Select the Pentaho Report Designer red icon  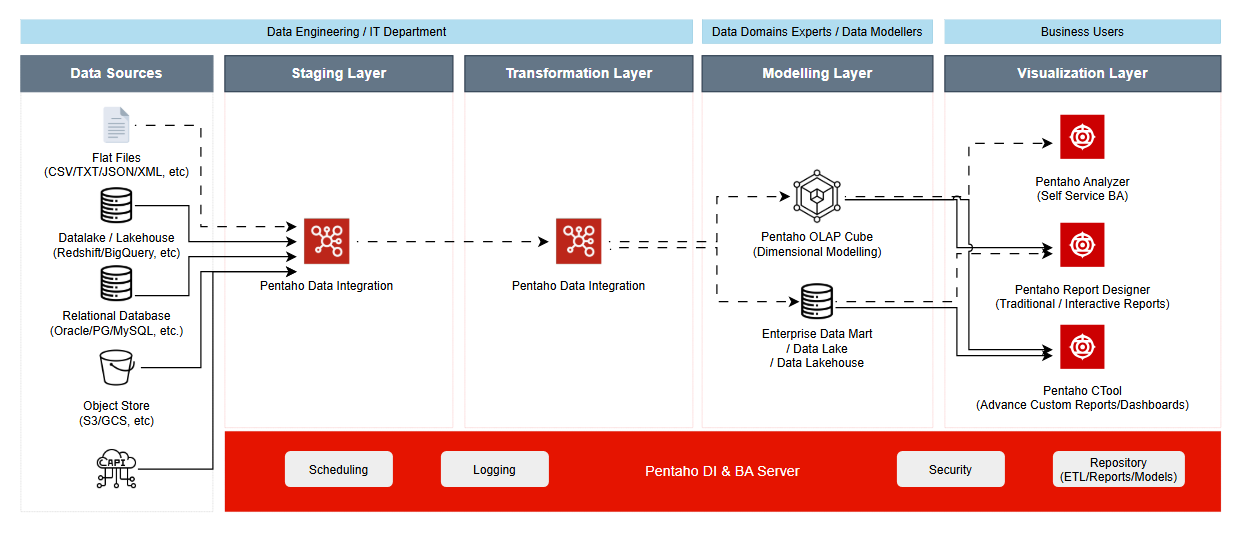click(1082, 245)
